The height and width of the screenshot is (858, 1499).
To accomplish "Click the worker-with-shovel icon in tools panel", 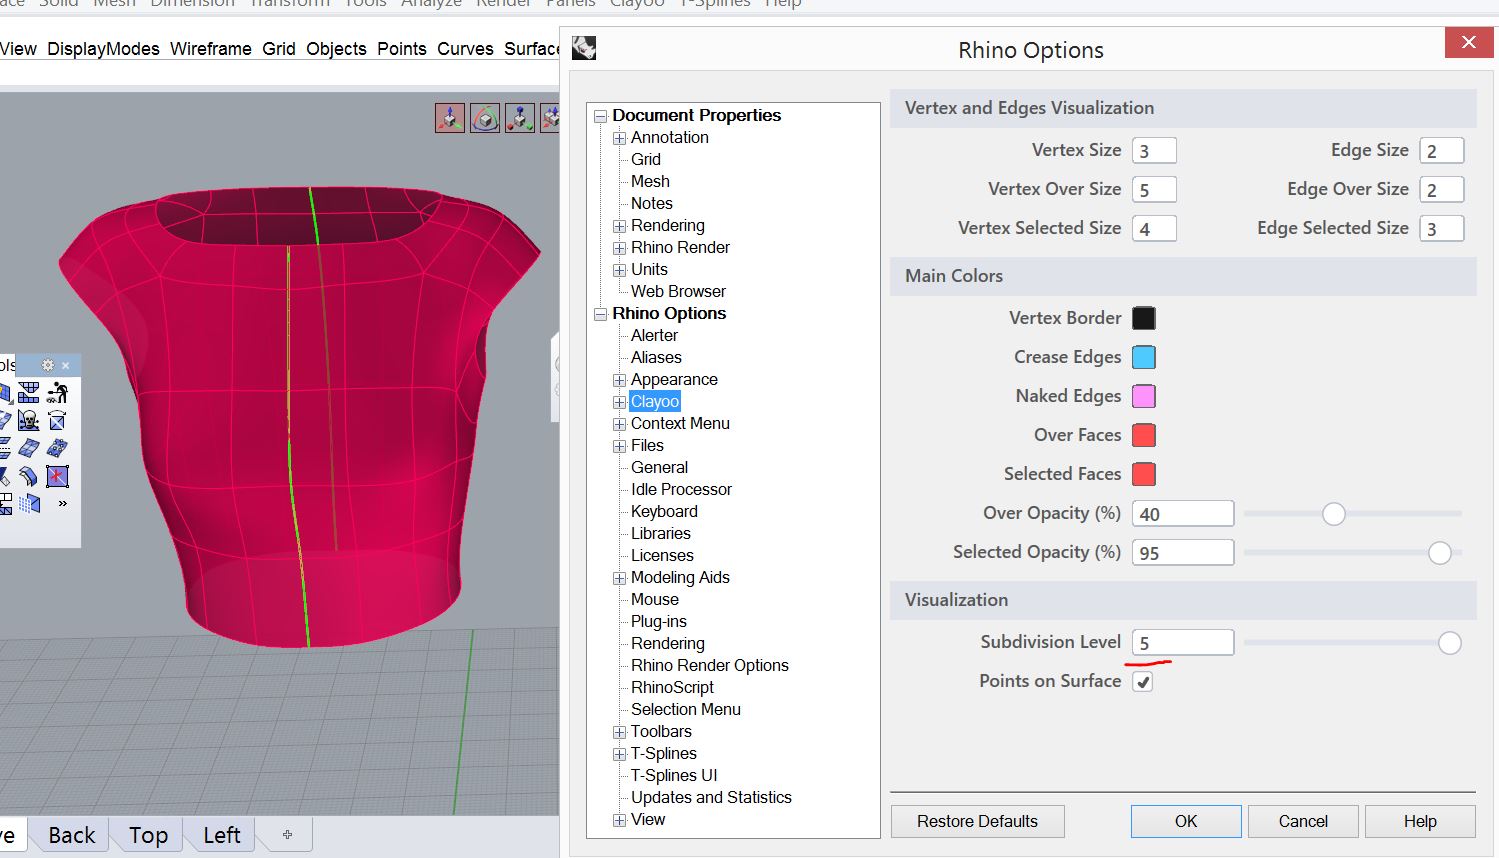I will tap(57, 392).
